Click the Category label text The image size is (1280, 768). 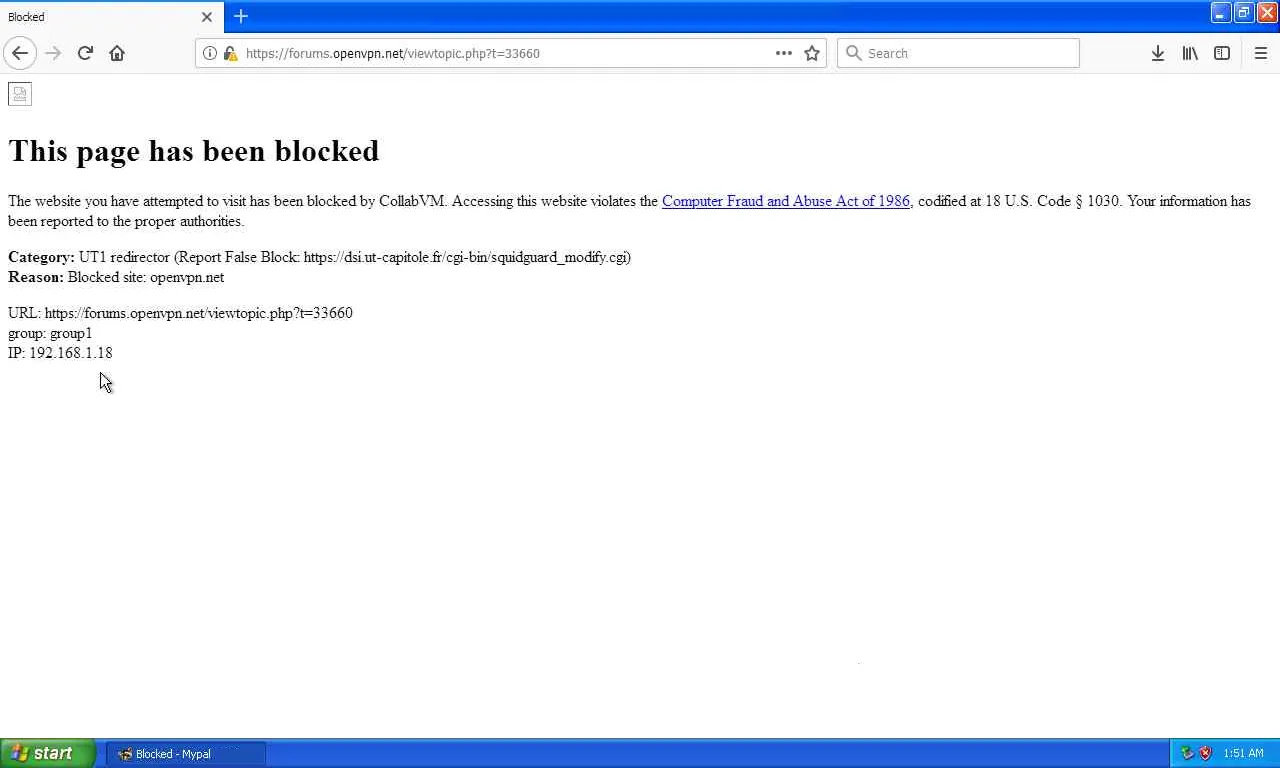(41, 257)
